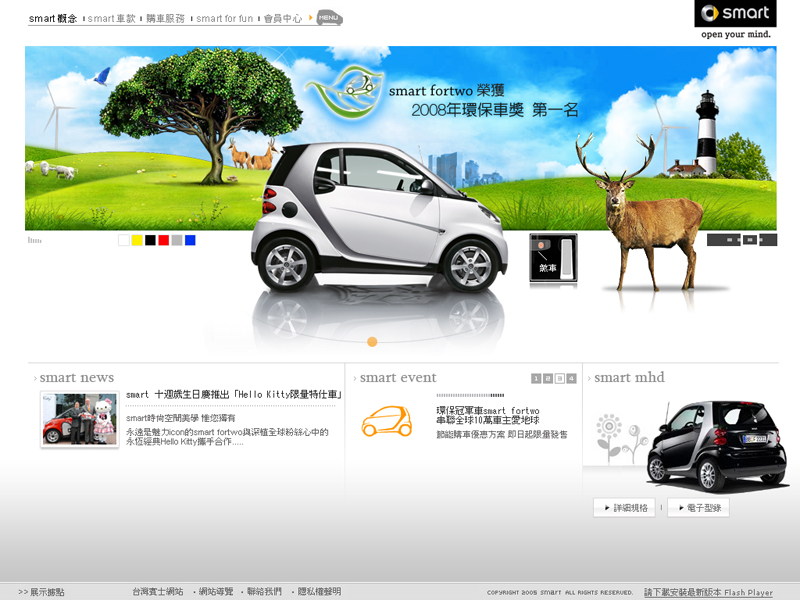Go to smart event page 4
The width and height of the screenshot is (800, 600).
[571, 379]
